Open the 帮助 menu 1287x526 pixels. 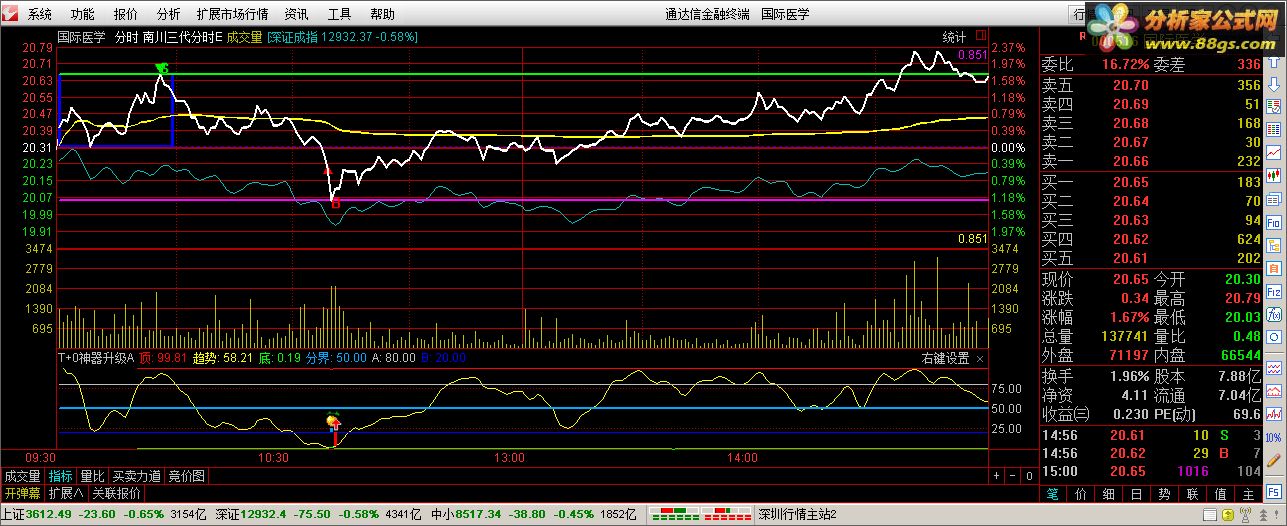(x=382, y=14)
